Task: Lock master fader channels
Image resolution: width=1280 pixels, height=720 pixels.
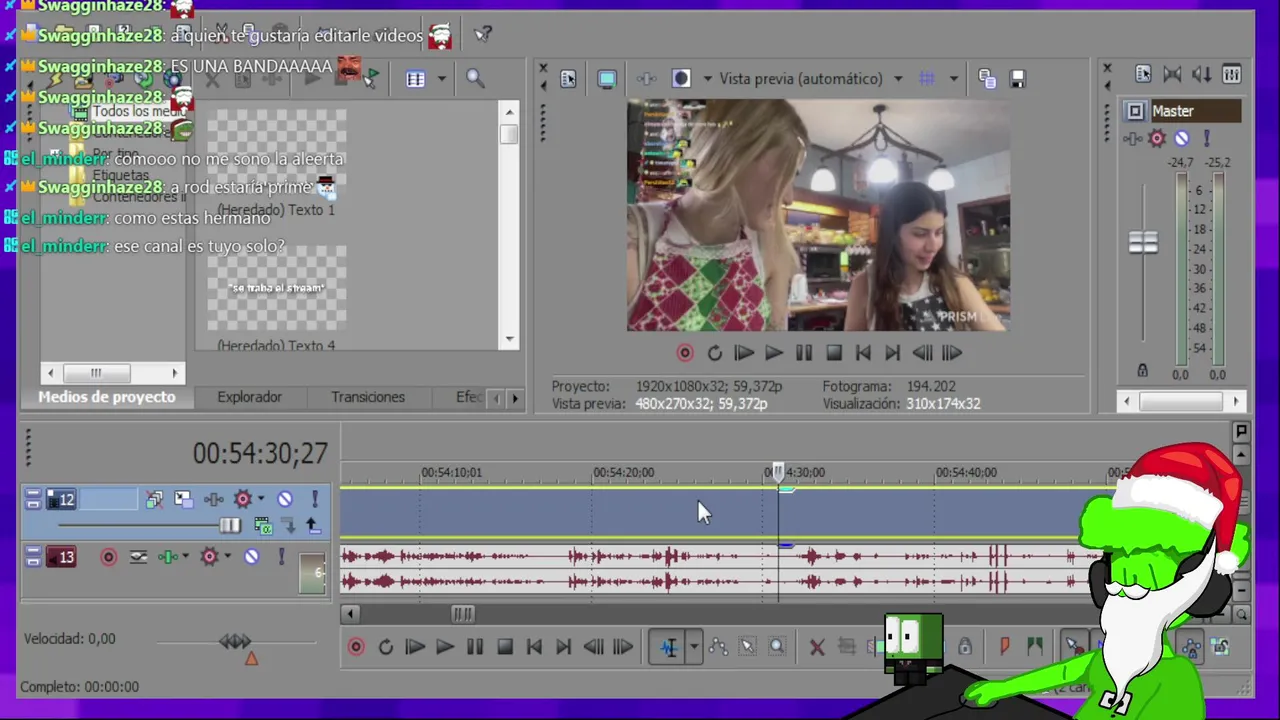Action: (1143, 371)
